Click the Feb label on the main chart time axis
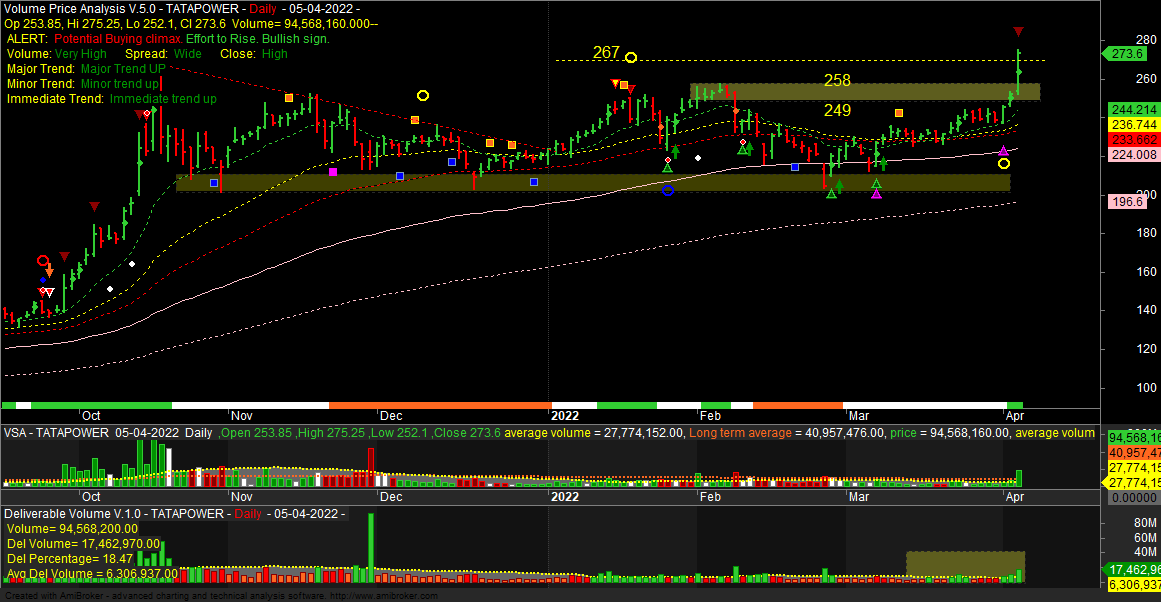The height and width of the screenshot is (602, 1161). 710,416
